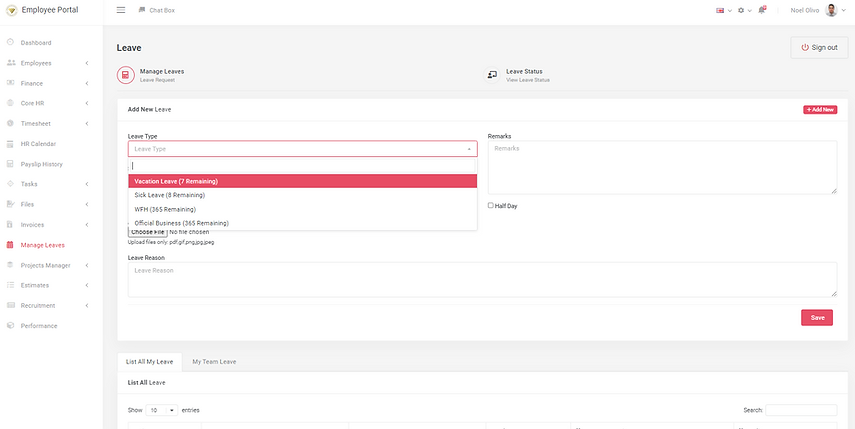Viewport: 855px width, 429px height.
Task: Expand the Employees submenu chevron
Action: tap(87, 63)
